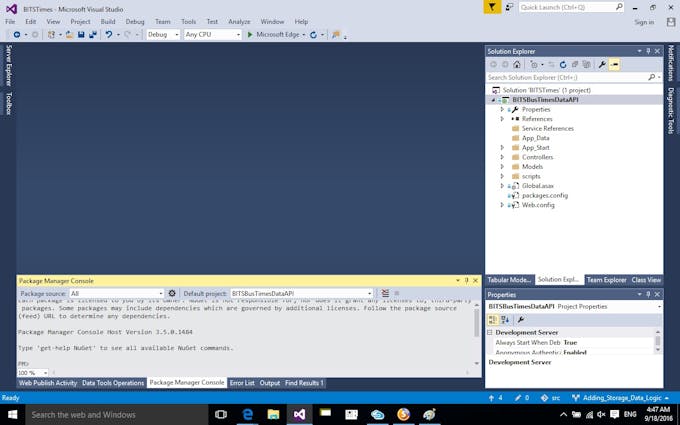
Task: Toggle auto-hide pin on Package Manager Console
Action: click(x=467, y=281)
